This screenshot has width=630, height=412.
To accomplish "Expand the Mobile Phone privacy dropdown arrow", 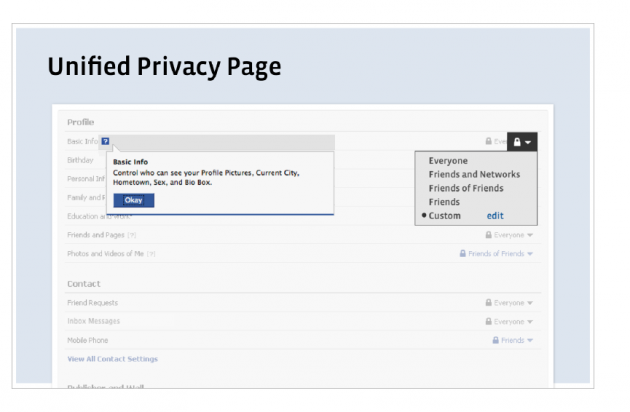I will click(530, 340).
